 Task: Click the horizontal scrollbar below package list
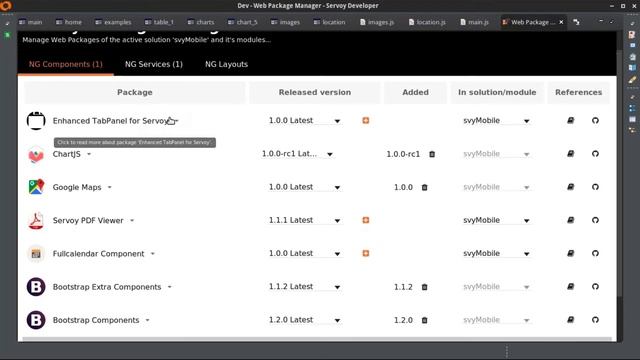point(317,339)
